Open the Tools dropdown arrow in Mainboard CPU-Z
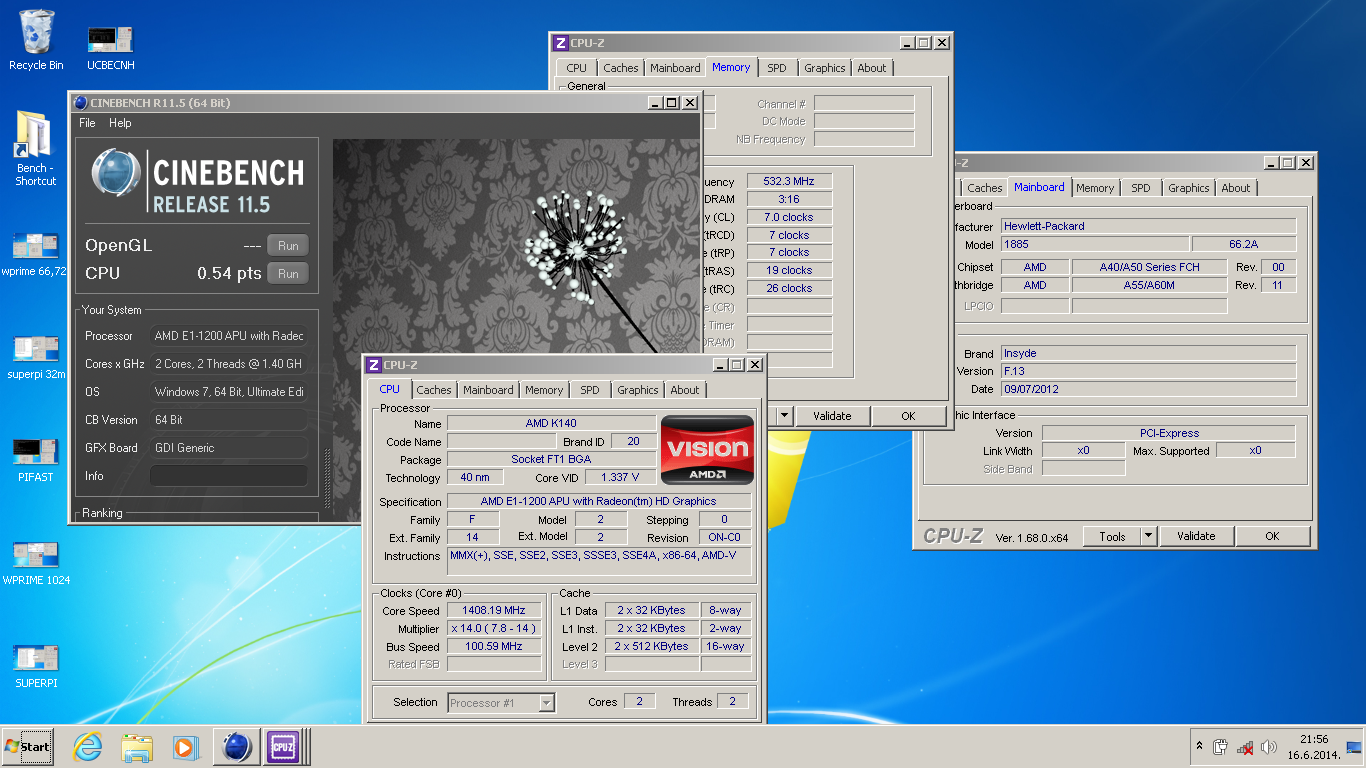 [x=1149, y=537]
